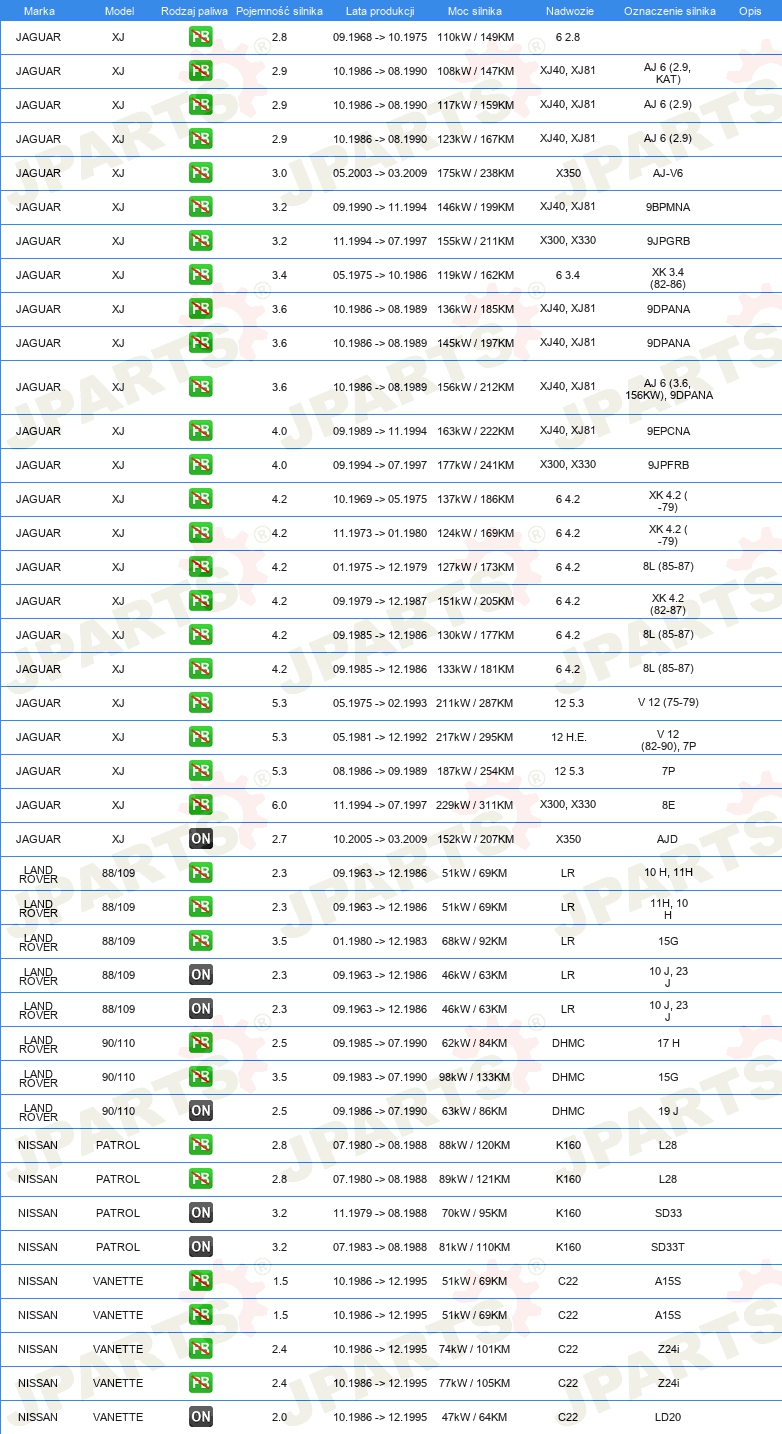782x1434 pixels.
Task: Click the 123kW / 167KM power cell
Action: (475, 139)
